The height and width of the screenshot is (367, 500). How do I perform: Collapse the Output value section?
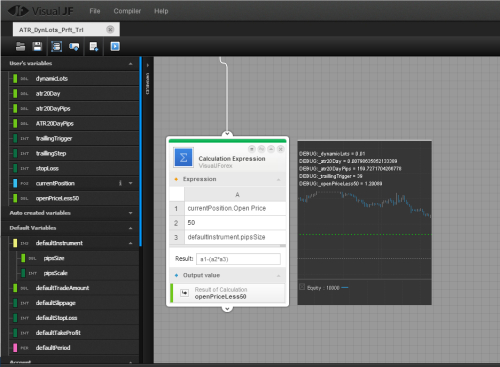pyautogui.click(x=279, y=276)
